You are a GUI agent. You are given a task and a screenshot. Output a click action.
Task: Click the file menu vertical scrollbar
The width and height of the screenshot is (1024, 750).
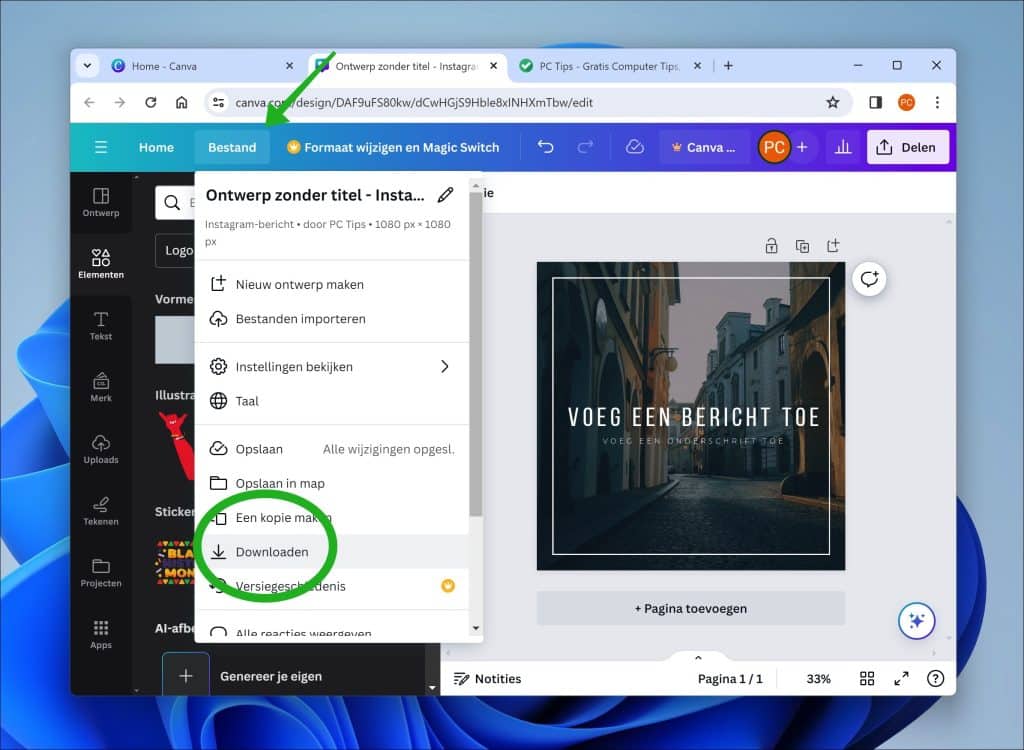click(475, 353)
